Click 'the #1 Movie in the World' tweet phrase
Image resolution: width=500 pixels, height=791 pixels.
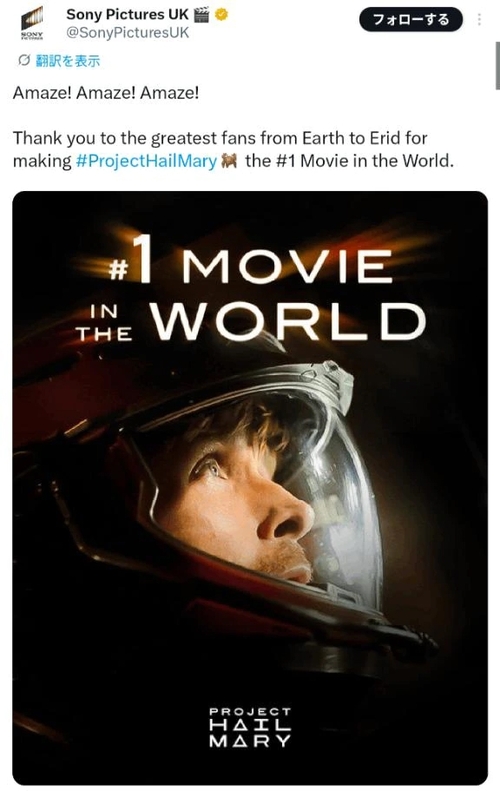(x=349, y=161)
